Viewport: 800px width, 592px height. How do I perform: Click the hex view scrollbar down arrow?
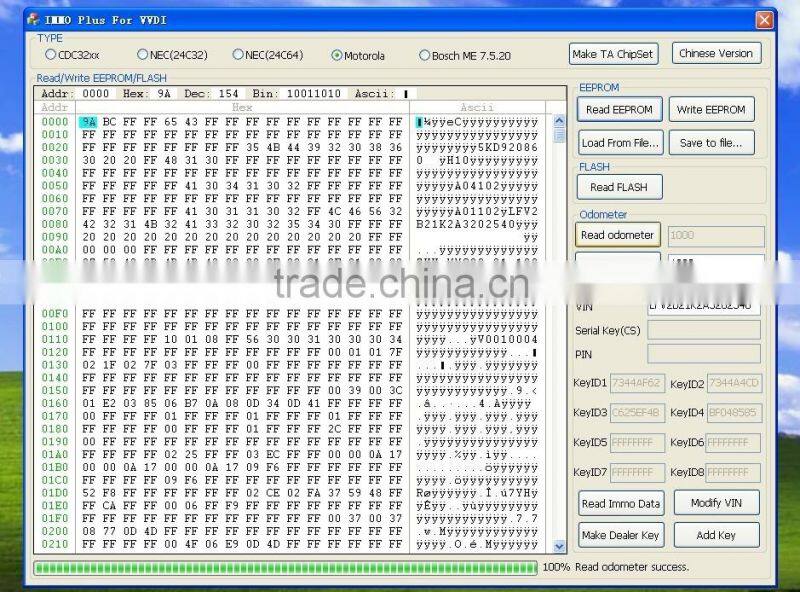click(x=558, y=546)
